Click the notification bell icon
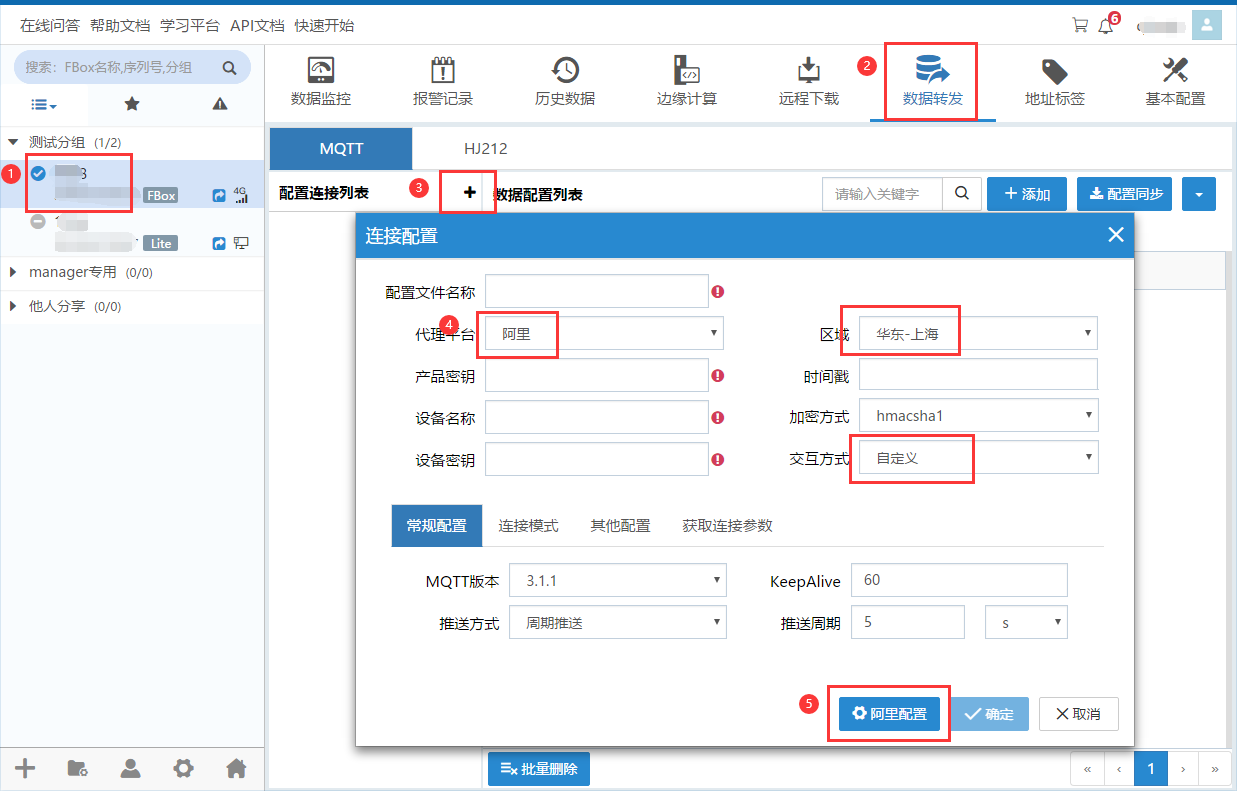Screen dimensions: 1237x791 point(1105,26)
